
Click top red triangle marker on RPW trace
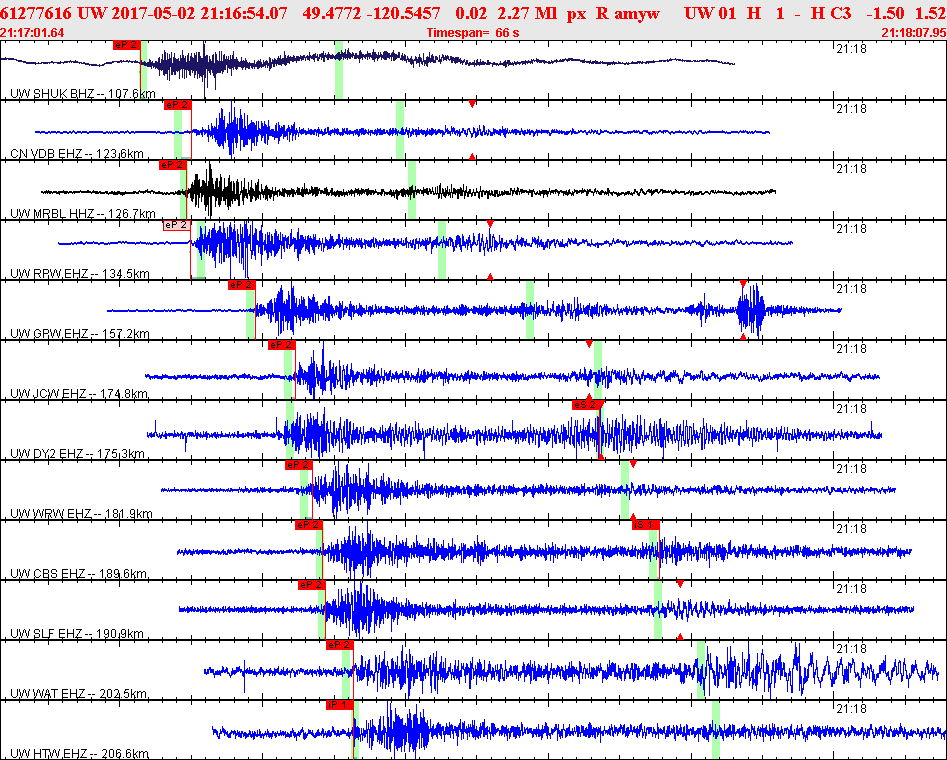(x=490, y=224)
